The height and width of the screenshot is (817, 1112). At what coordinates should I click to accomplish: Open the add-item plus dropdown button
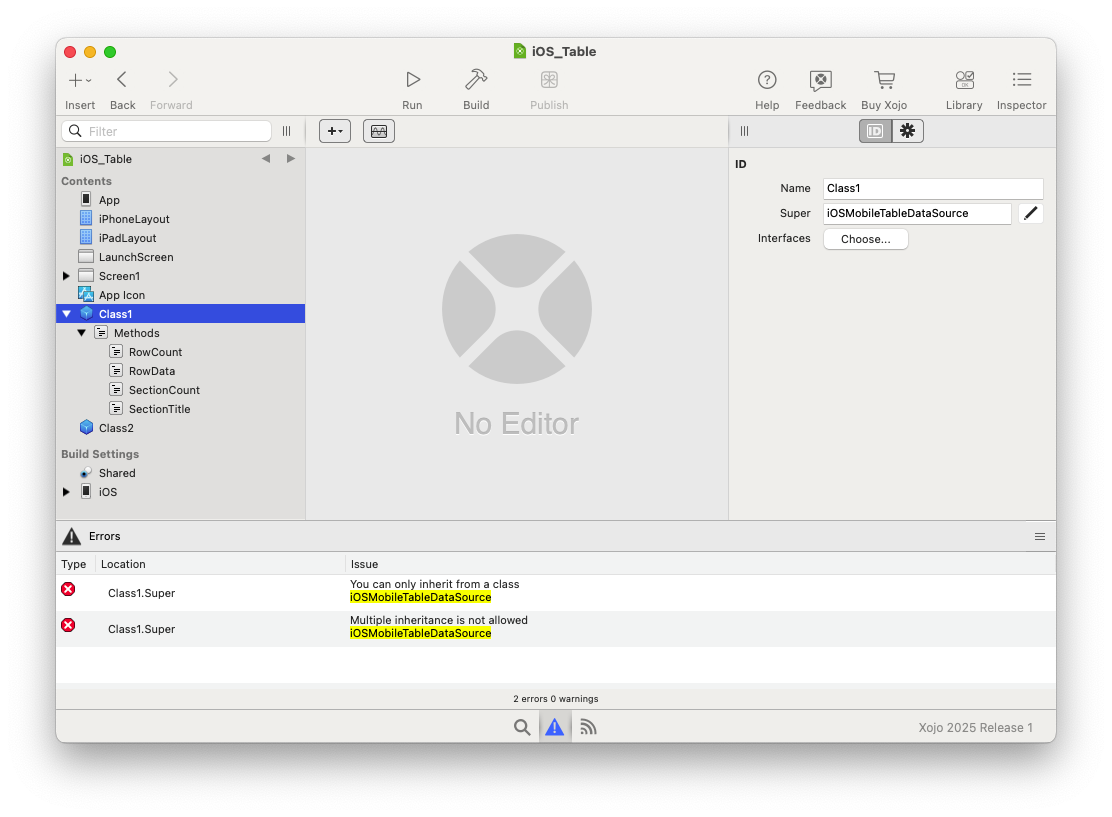coord(335,131)
